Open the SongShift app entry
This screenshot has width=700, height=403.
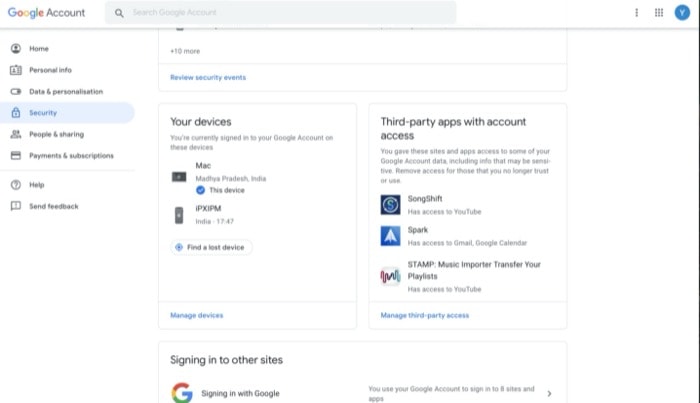(x=467, y=205)
